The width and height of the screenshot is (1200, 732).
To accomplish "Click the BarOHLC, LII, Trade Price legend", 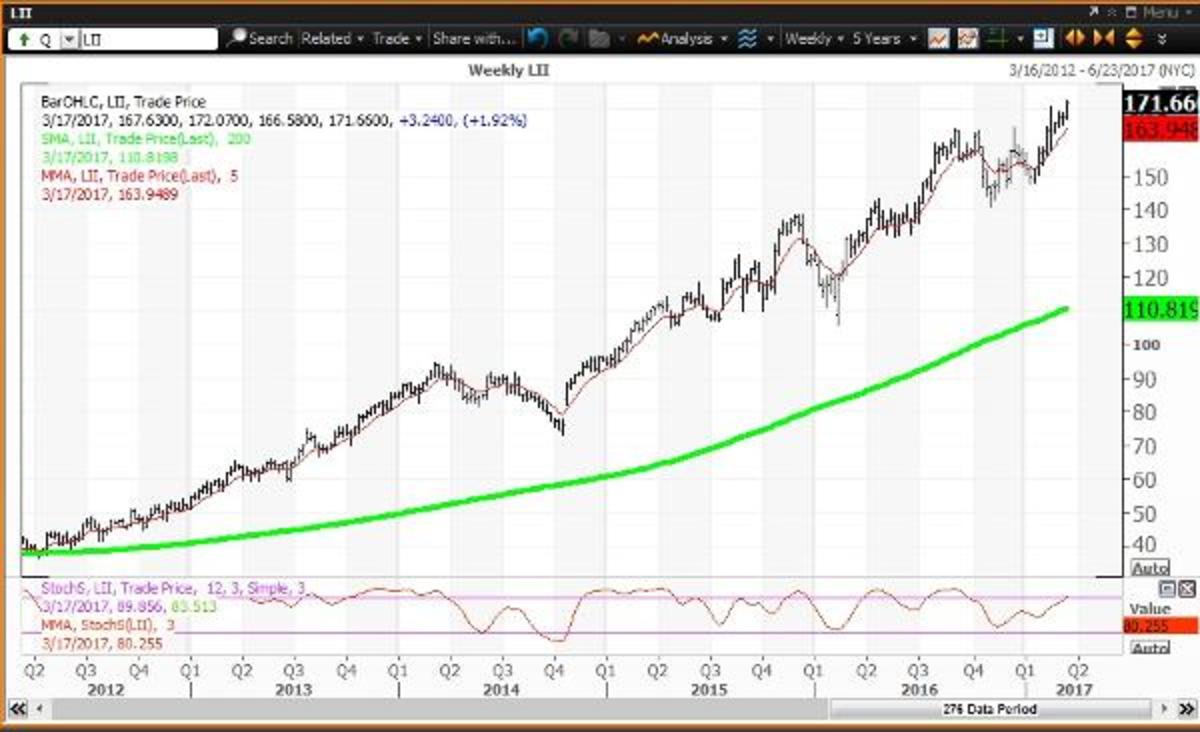I will [123, 102].
